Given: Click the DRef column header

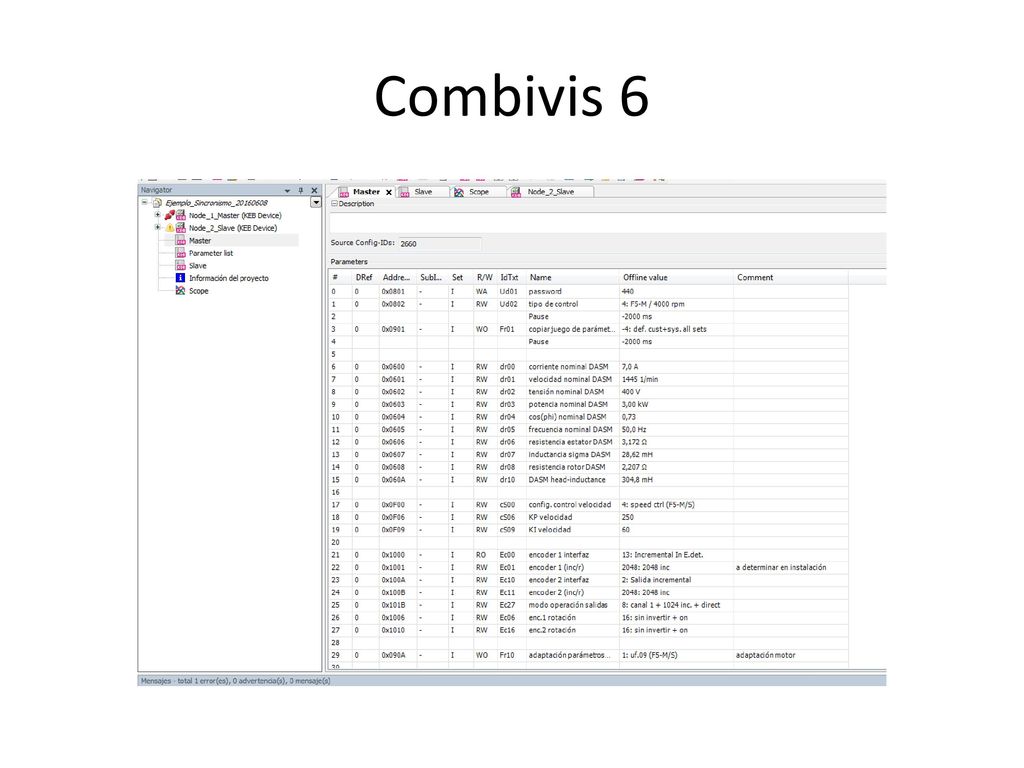Looking at the screenshot, I should (365, 278).
